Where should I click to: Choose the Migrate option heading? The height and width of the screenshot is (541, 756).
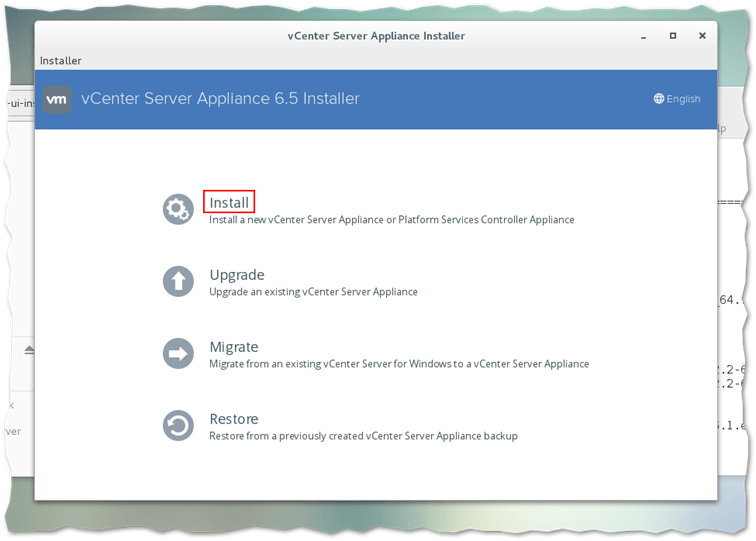[234, 347]
